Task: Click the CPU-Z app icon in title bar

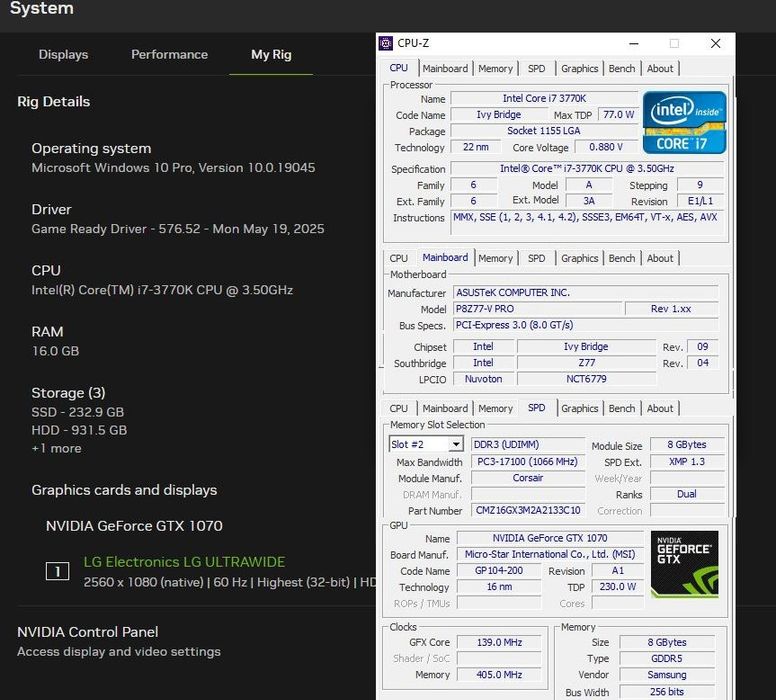Action: tap(386, 43)
